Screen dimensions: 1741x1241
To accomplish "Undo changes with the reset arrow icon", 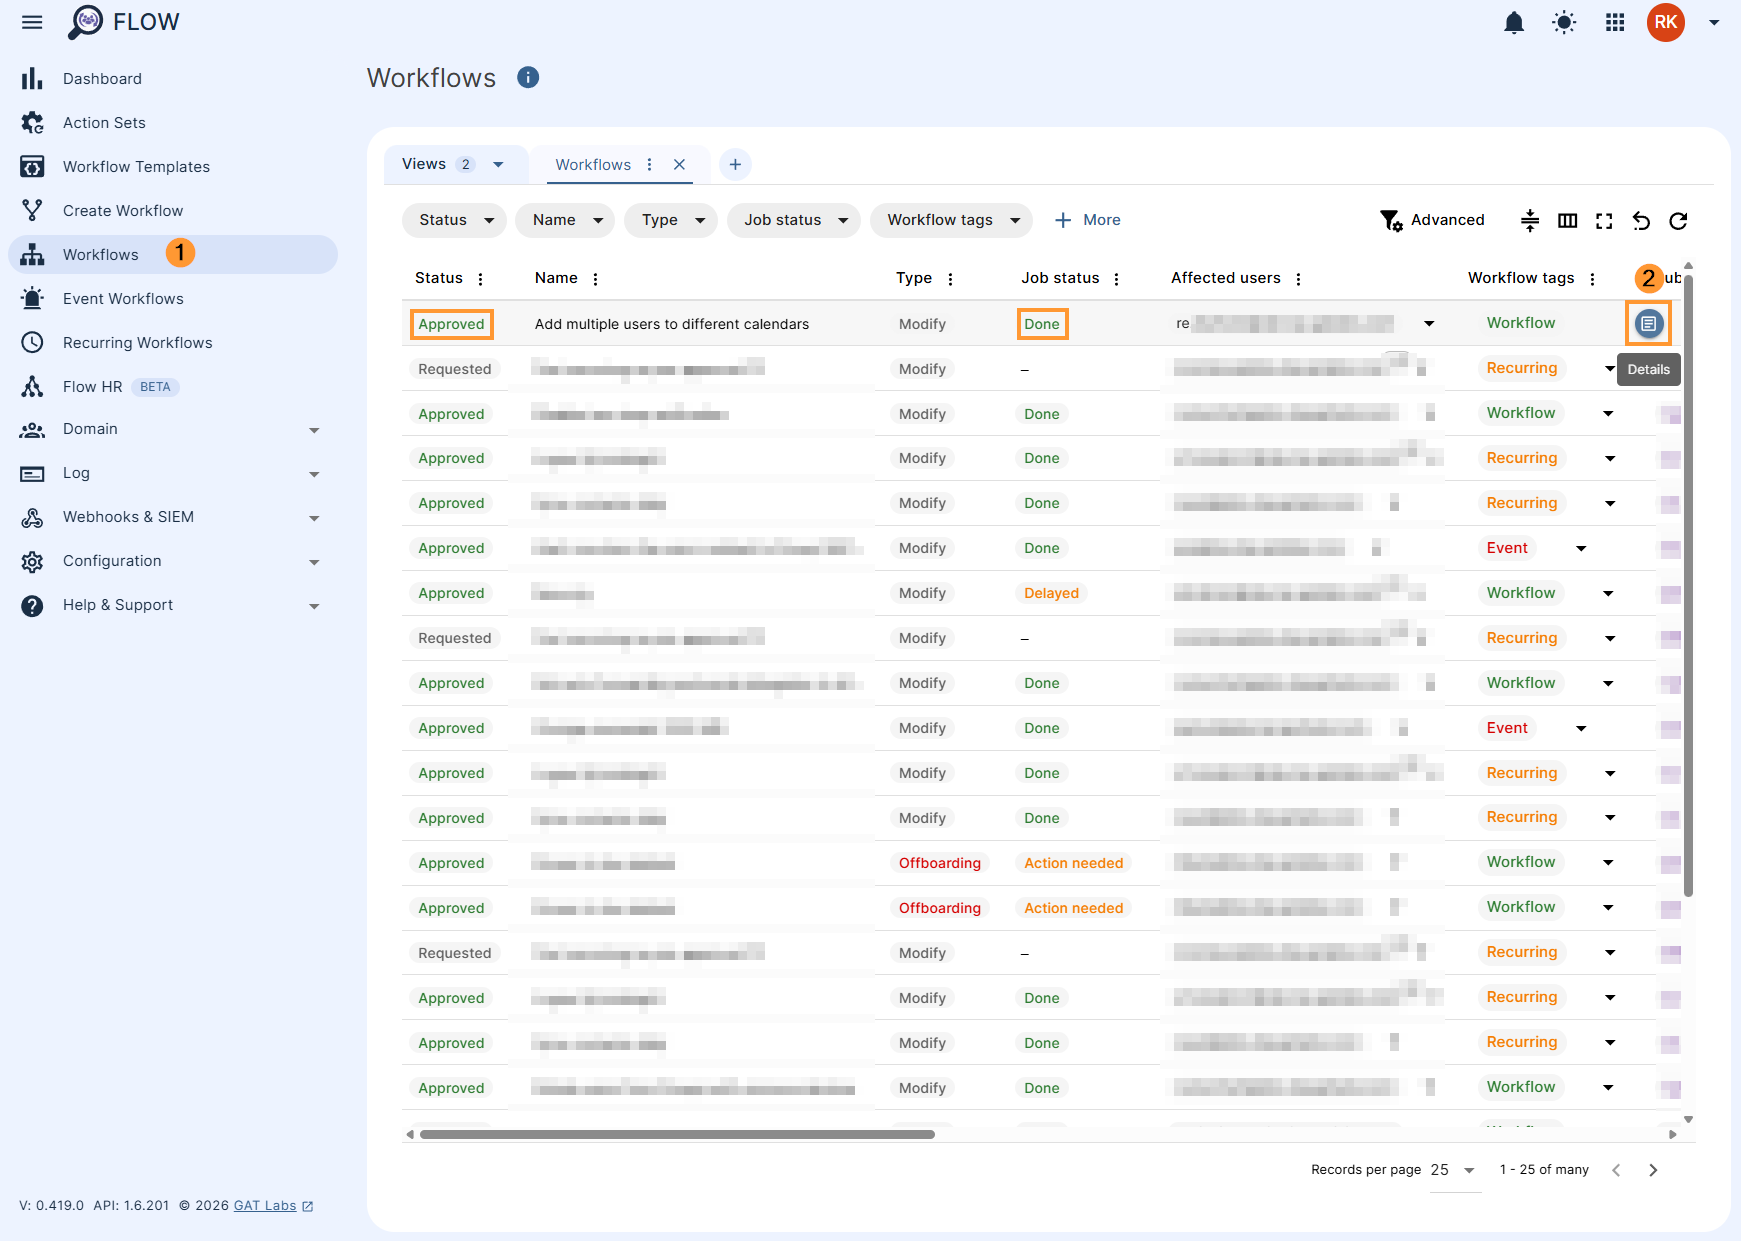I will point(1641,220).
